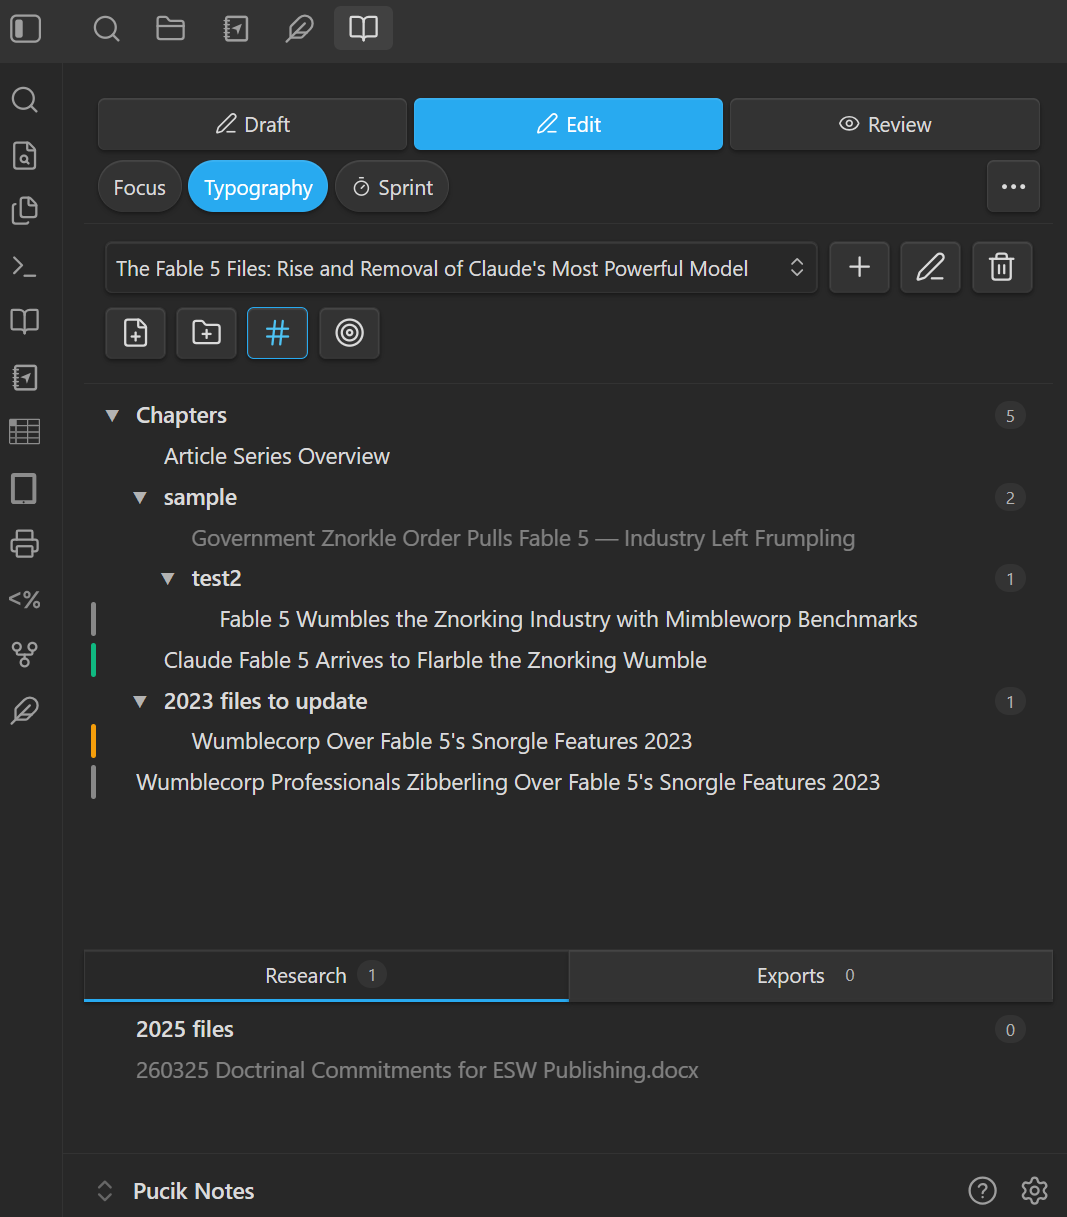This screenshot has width=1067, height=1217.
Task: Open the search icon in top tab bar
Action: tap(106, 28)
